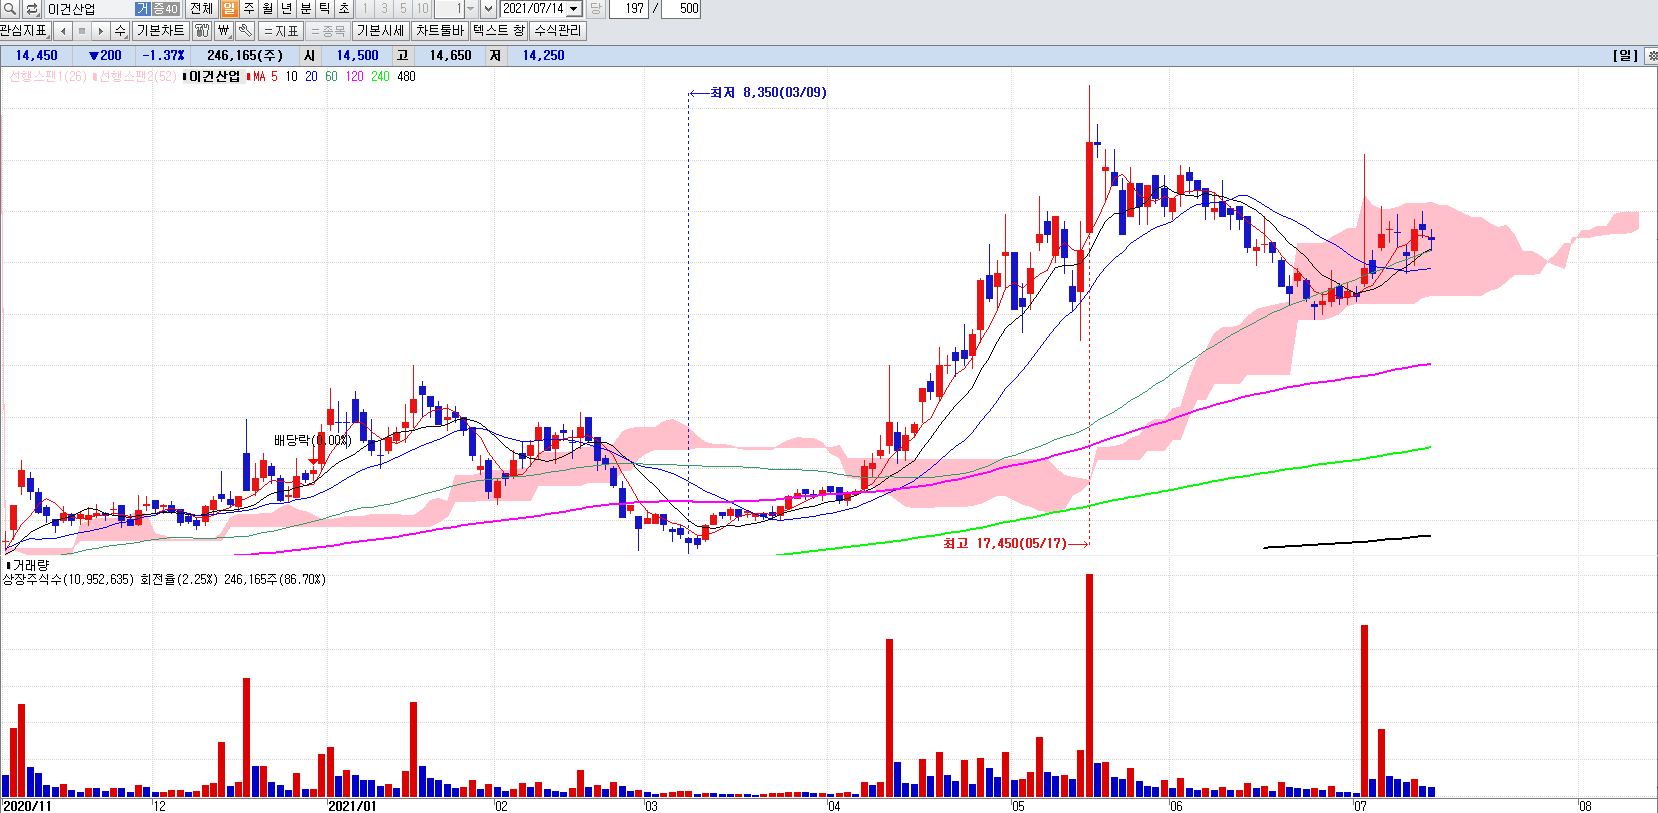
Task: Click the won (₩) currency icon
Action: 224,31
